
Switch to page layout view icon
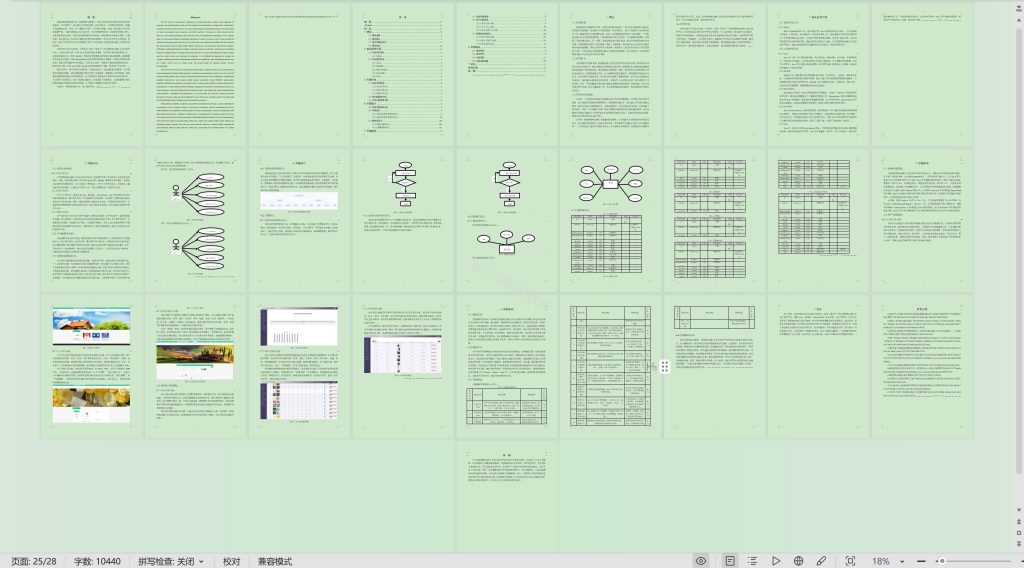tap(729, 561)
